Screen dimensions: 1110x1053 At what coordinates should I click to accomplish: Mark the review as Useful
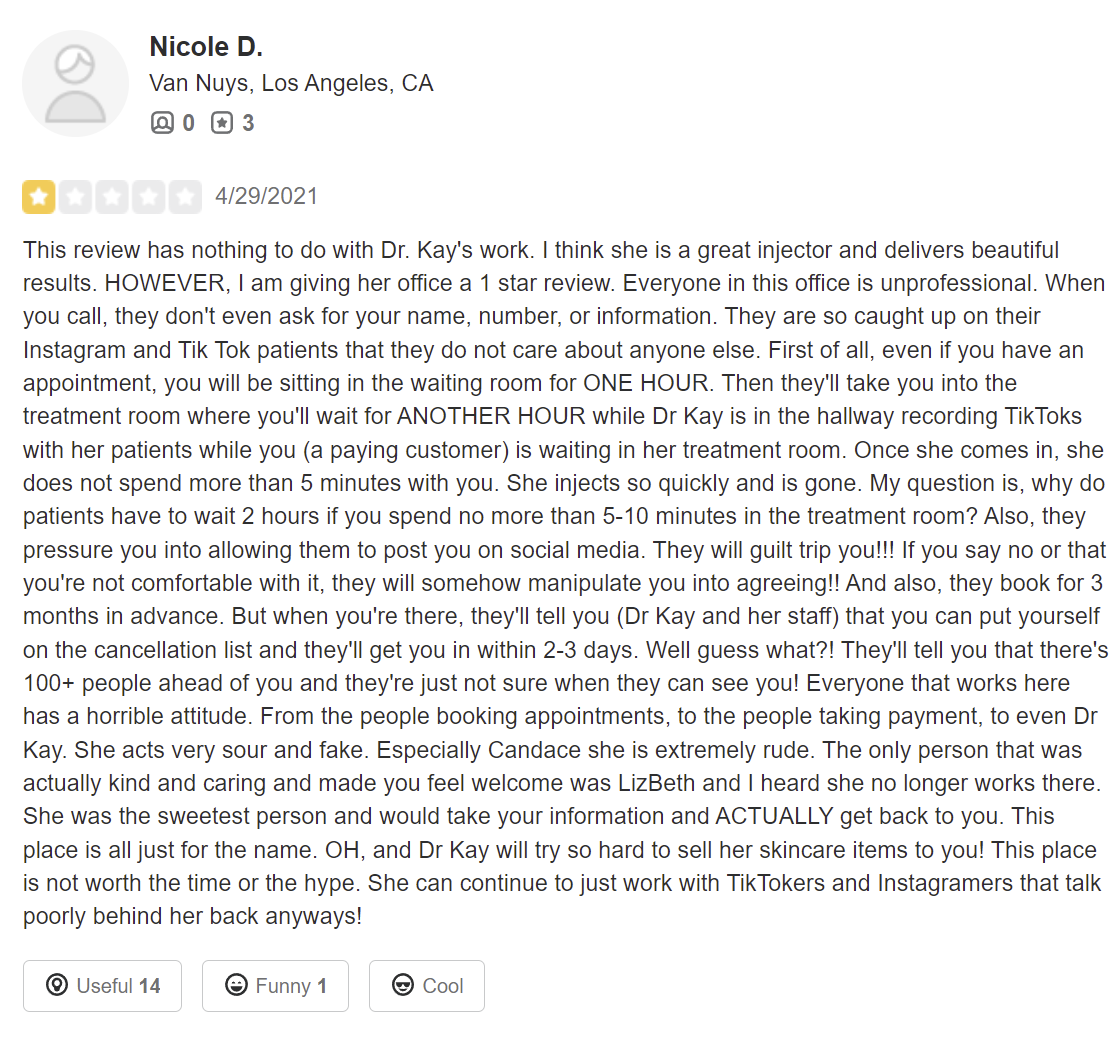pos(103,986)
